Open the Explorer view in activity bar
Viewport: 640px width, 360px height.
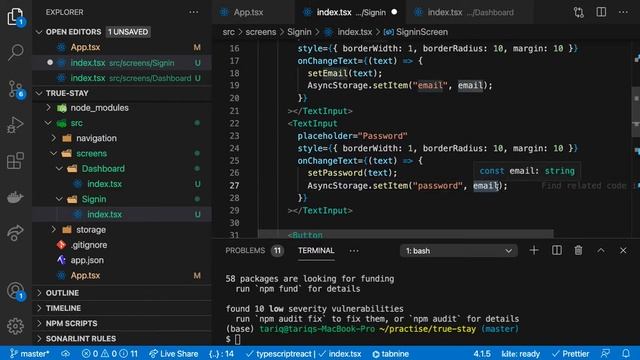pos(16,16)
